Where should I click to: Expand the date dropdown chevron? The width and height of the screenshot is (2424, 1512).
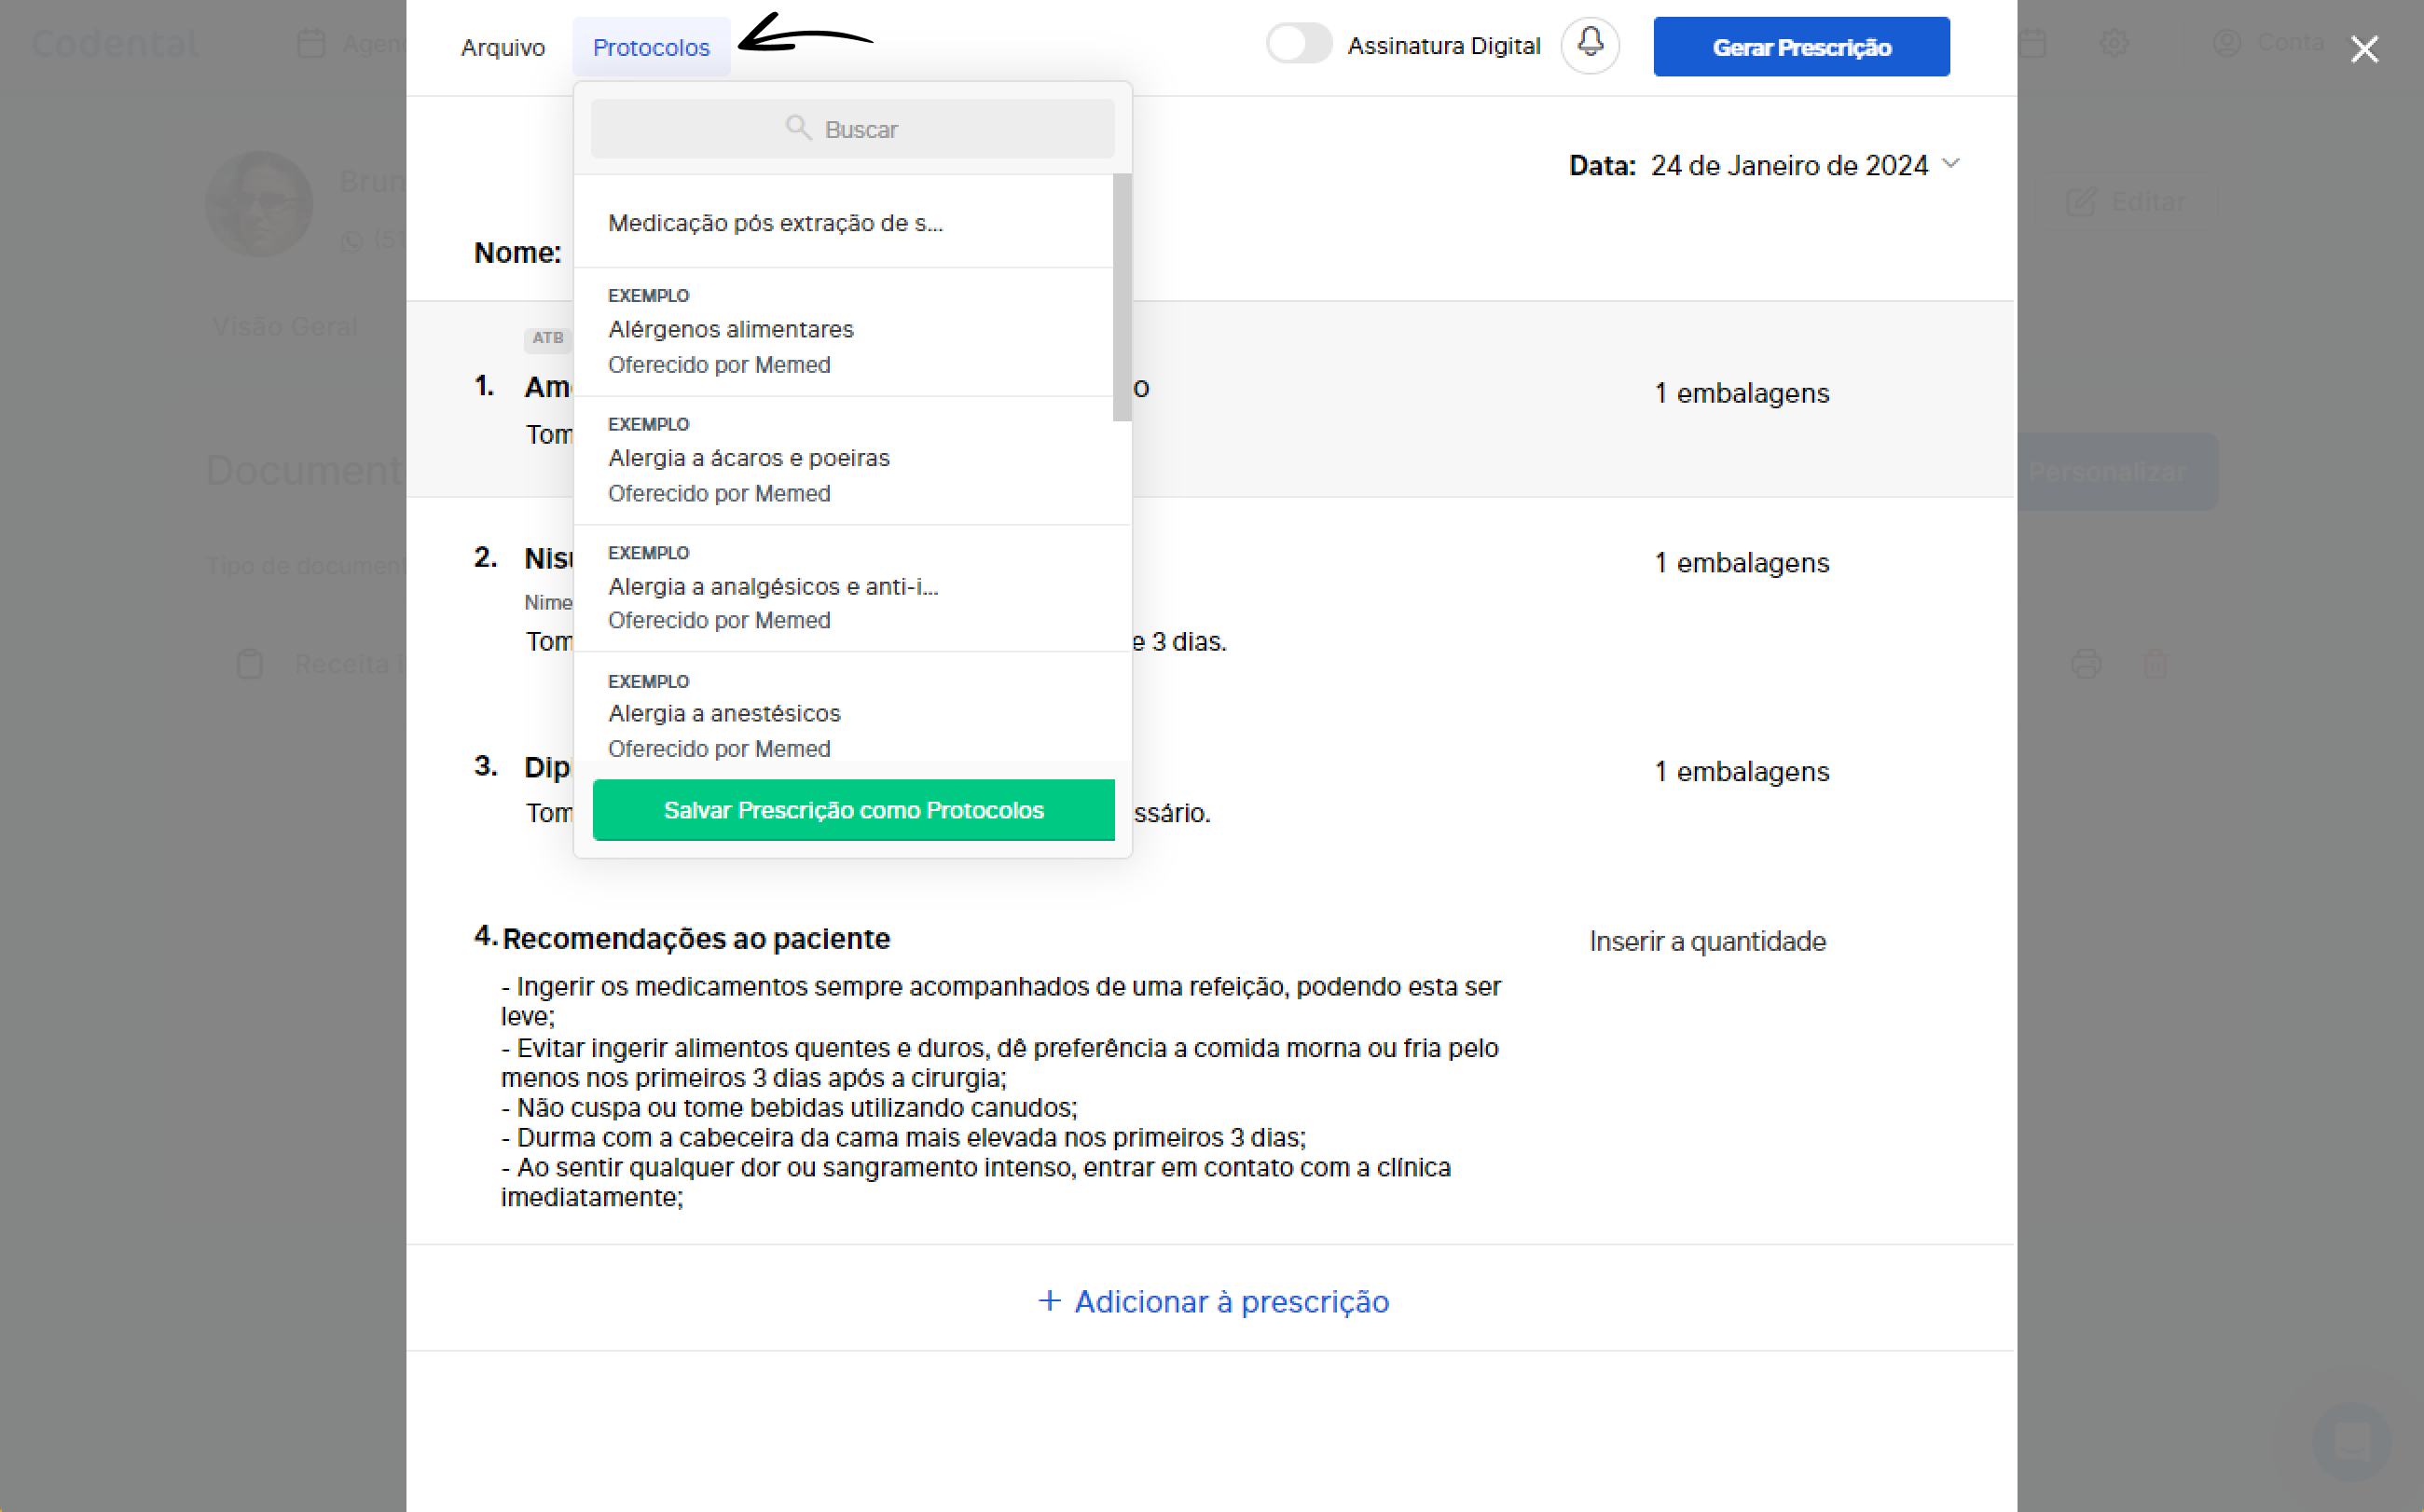click(x=1951, y=163)
